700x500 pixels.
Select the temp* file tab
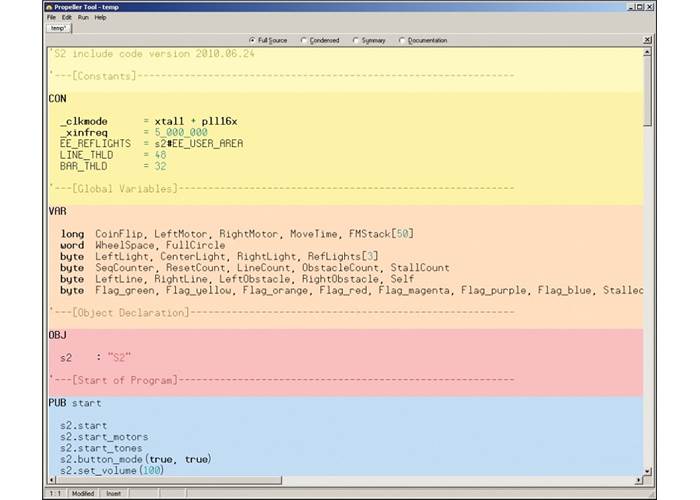(57, 28)
